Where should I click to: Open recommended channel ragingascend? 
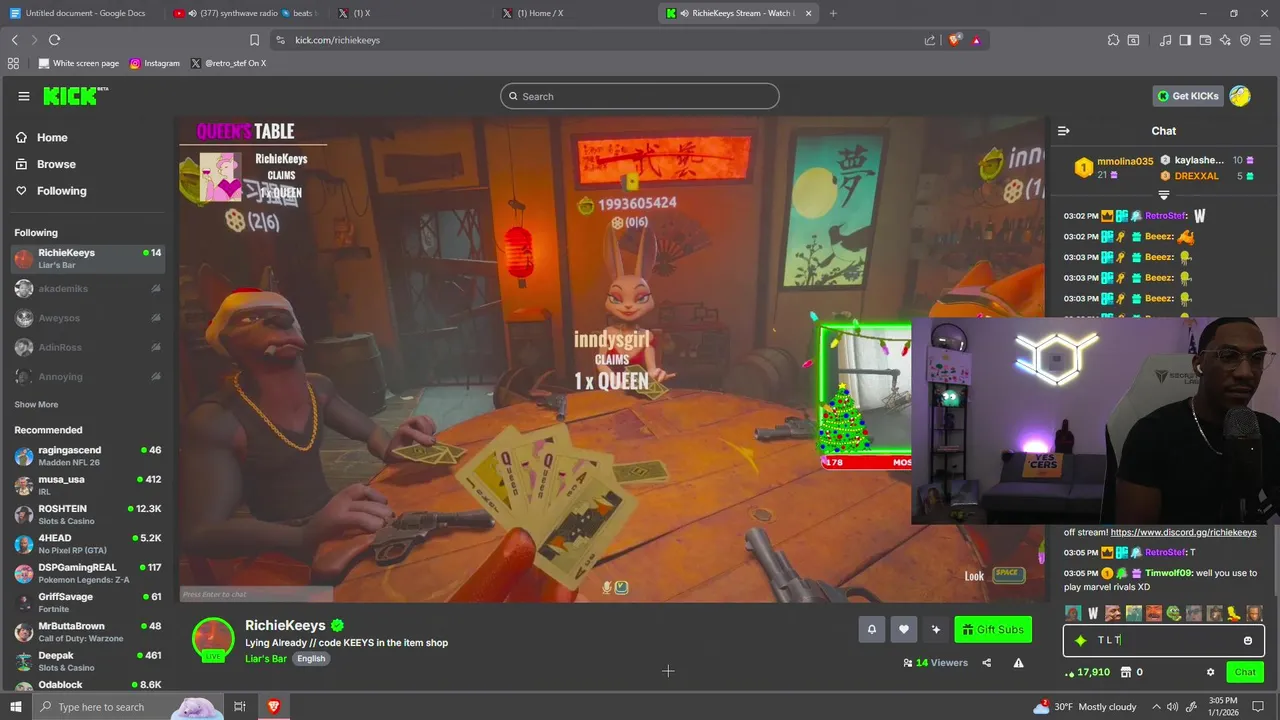88,456
